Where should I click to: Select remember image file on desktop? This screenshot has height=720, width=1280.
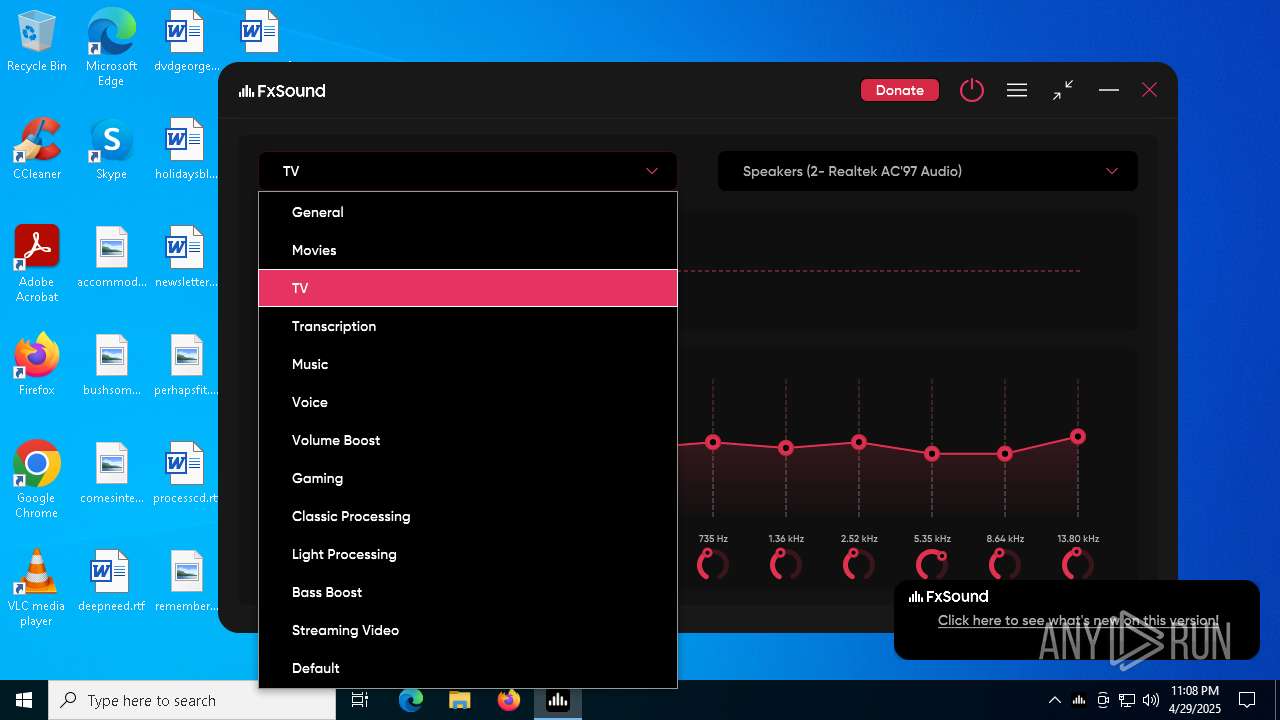(x=186, y=581)
